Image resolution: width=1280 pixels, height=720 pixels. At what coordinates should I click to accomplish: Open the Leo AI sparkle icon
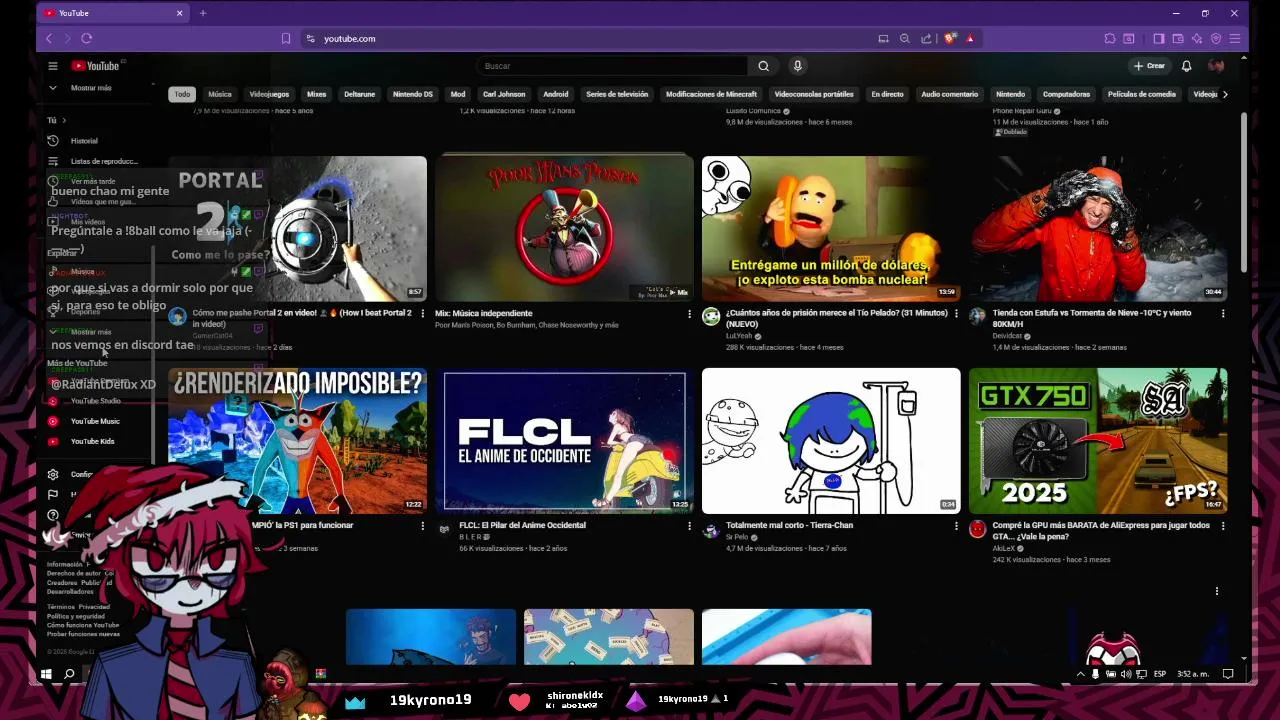(x=1197, y=38)
